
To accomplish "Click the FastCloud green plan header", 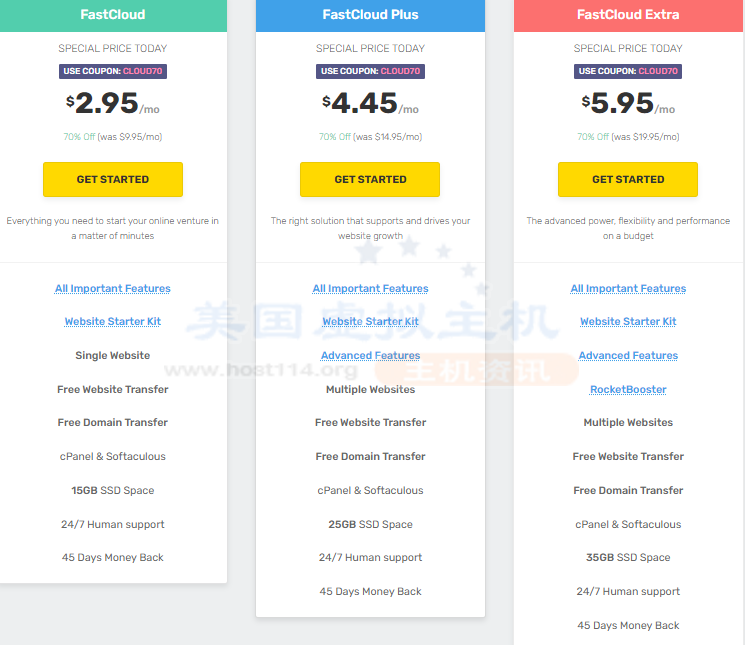I will point(113,15).
